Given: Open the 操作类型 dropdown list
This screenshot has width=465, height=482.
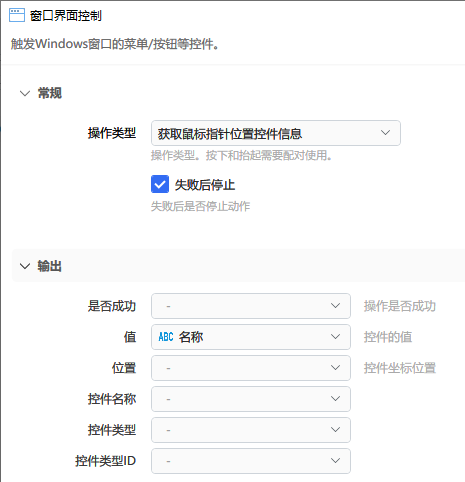Looking at the screenshot, I should tap(276, 133).
